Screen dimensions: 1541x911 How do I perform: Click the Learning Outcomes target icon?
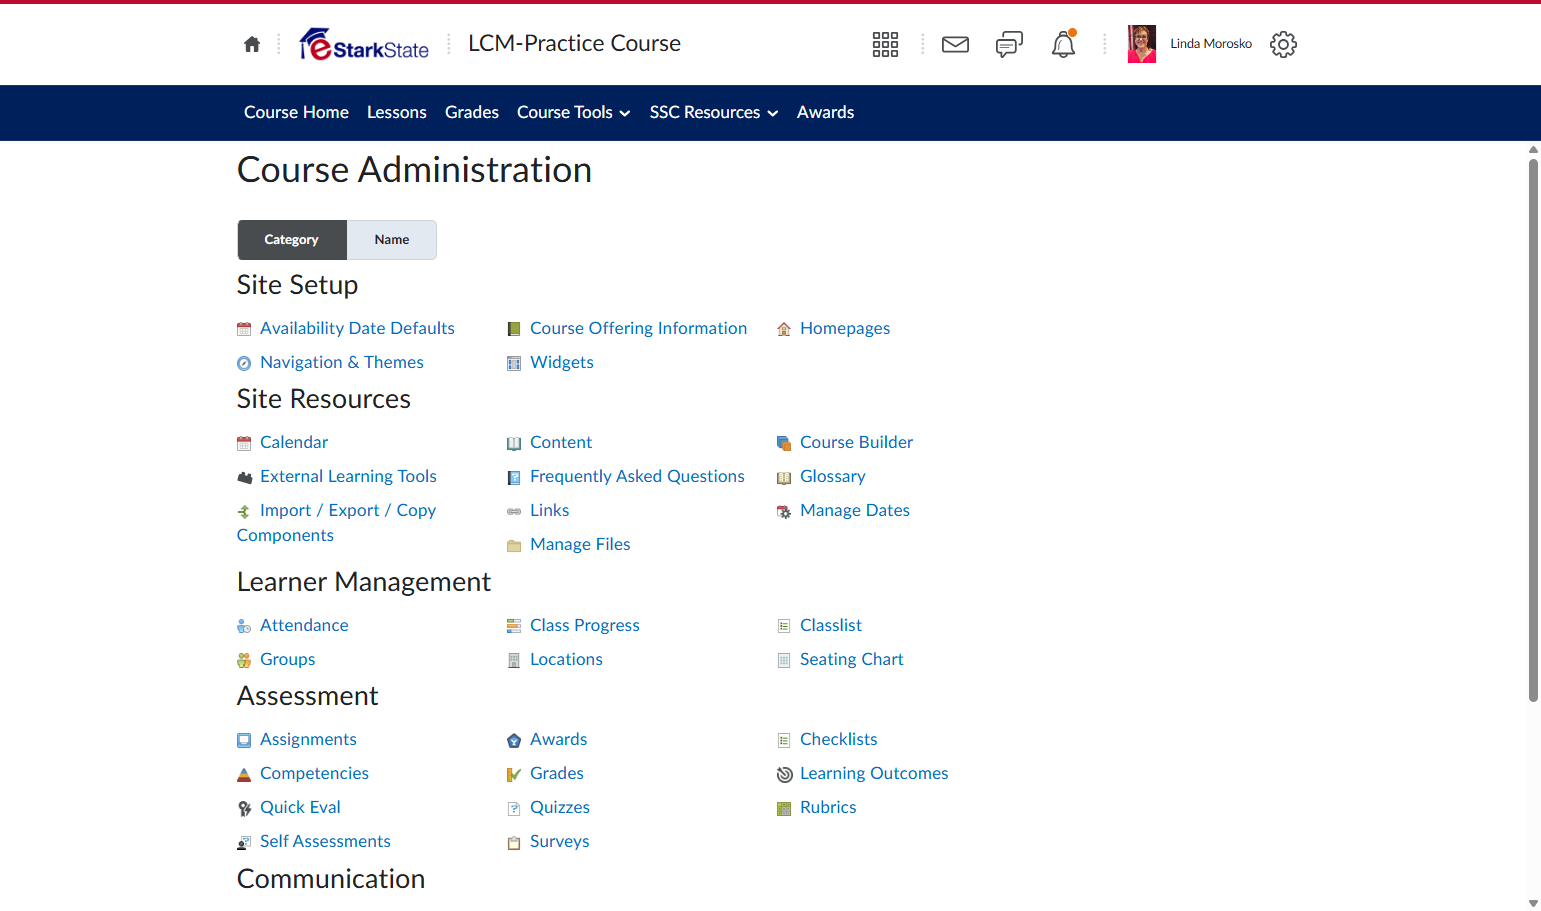click(784, 774)
